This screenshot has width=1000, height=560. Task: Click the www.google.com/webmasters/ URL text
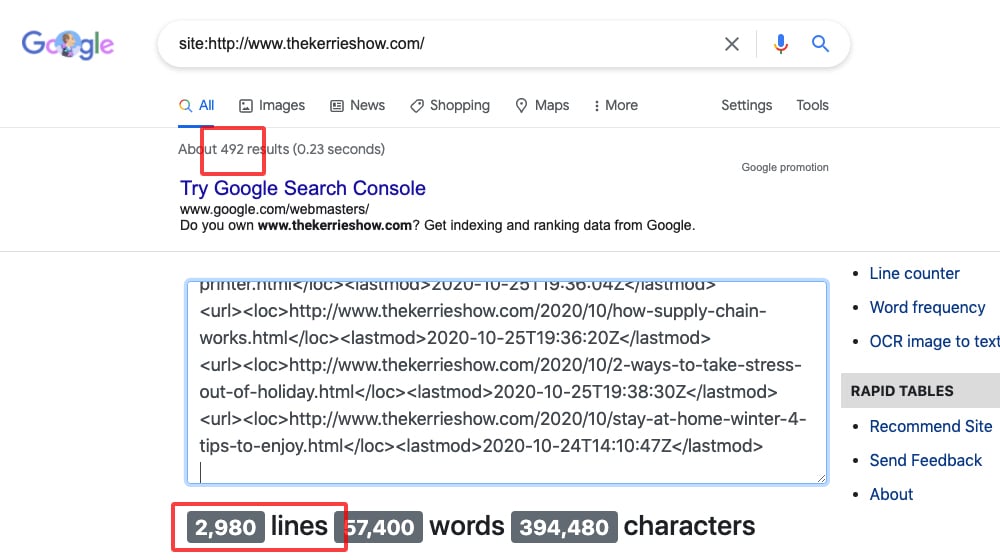(274, 209)
